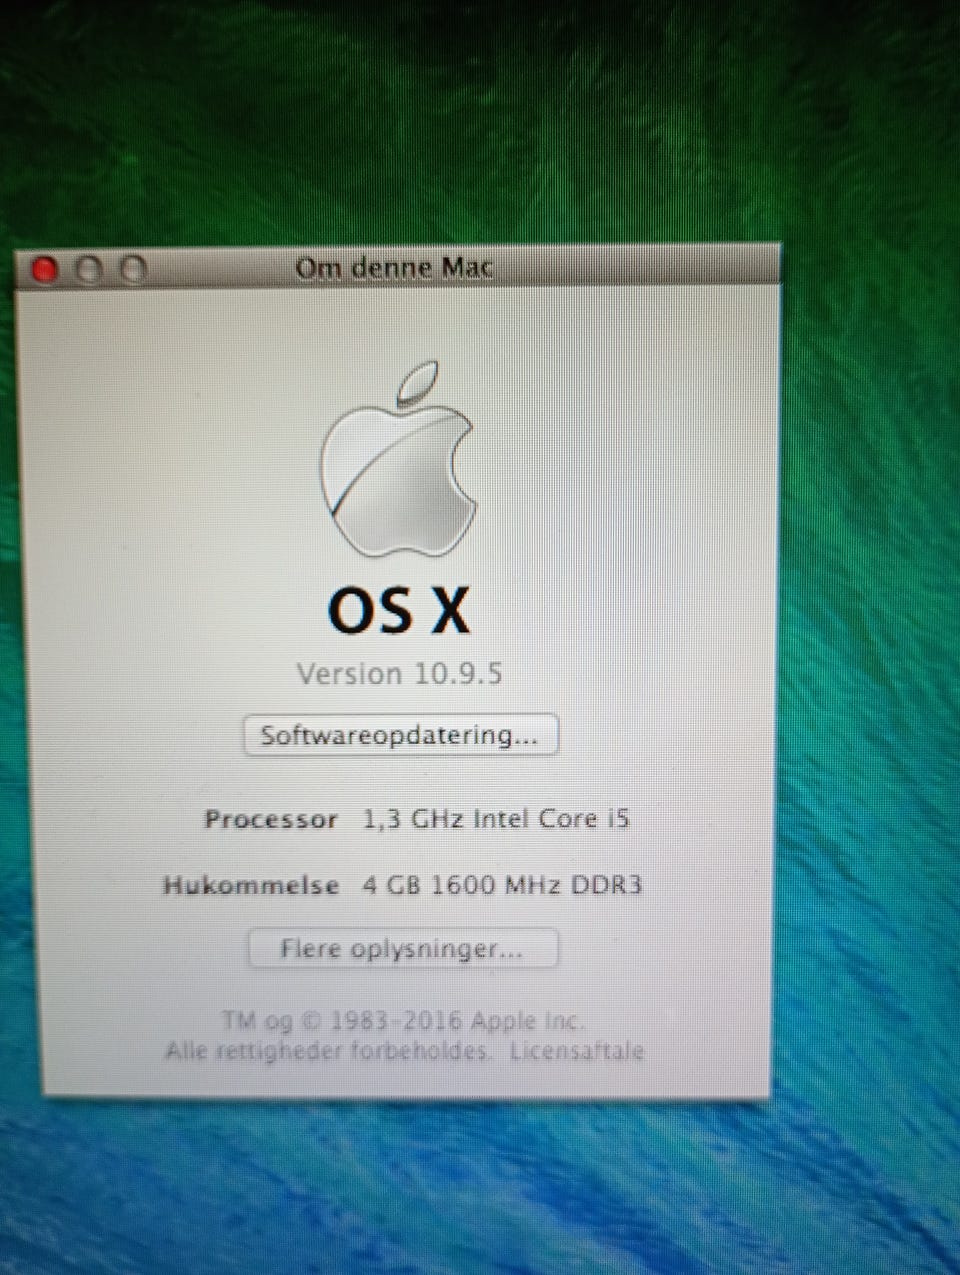Open the Licensaftale link
The image size is (960, 1275).
click(577, 1051)
